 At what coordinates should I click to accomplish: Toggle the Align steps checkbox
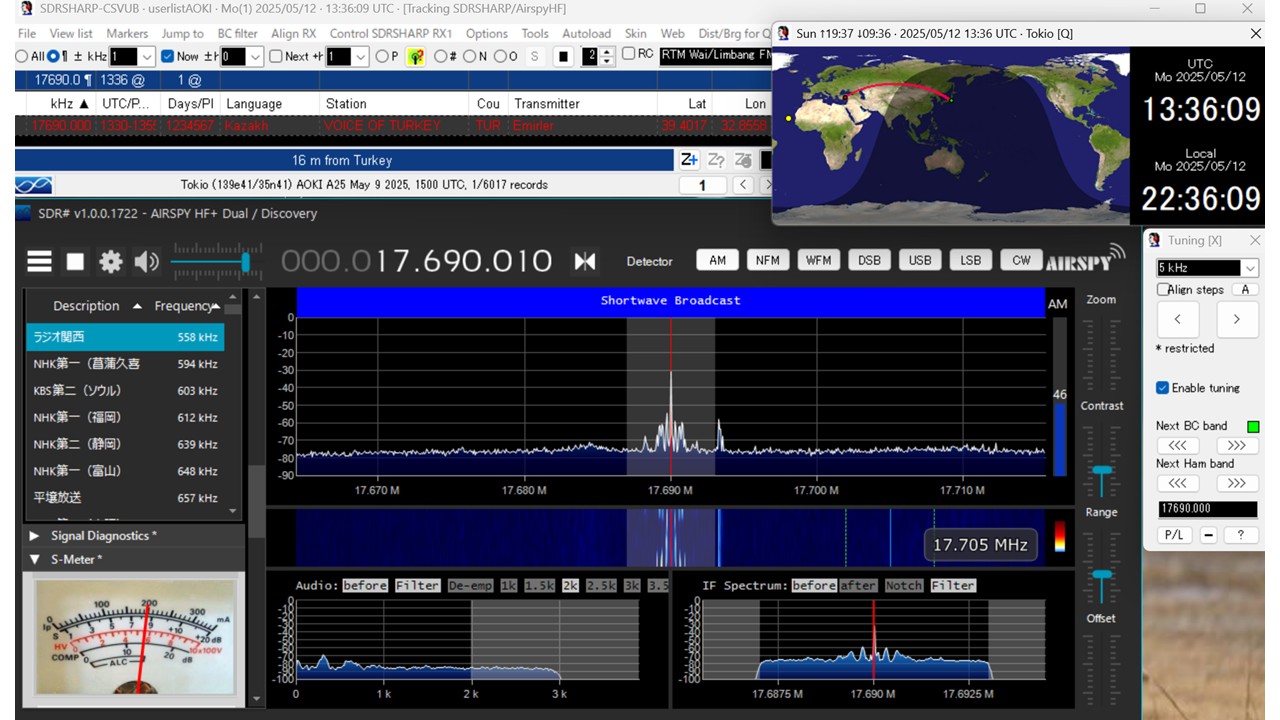(x=1163, y=289)
